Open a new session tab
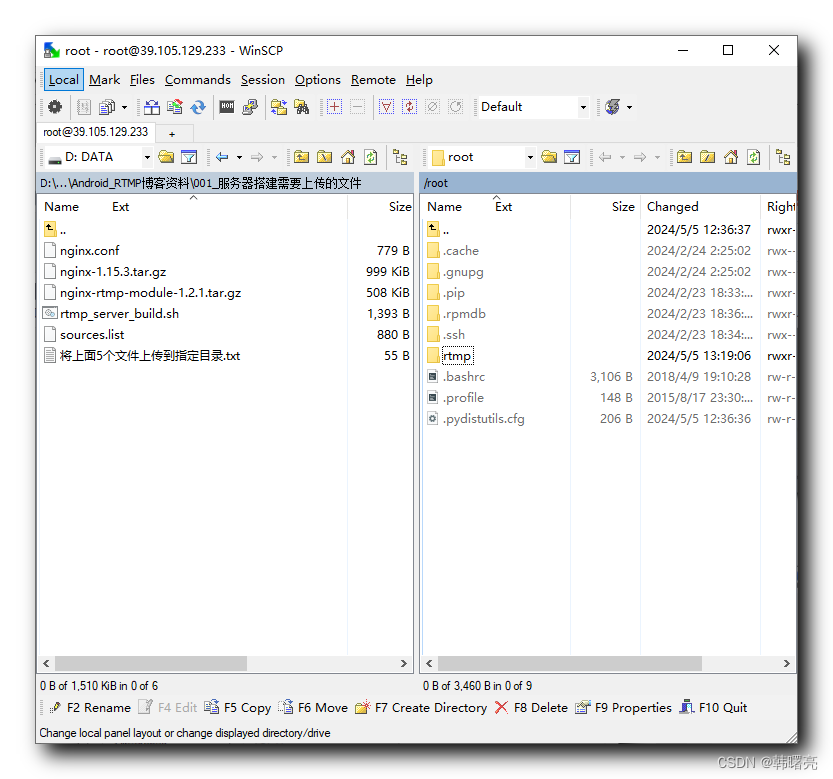 pos(172,133)
